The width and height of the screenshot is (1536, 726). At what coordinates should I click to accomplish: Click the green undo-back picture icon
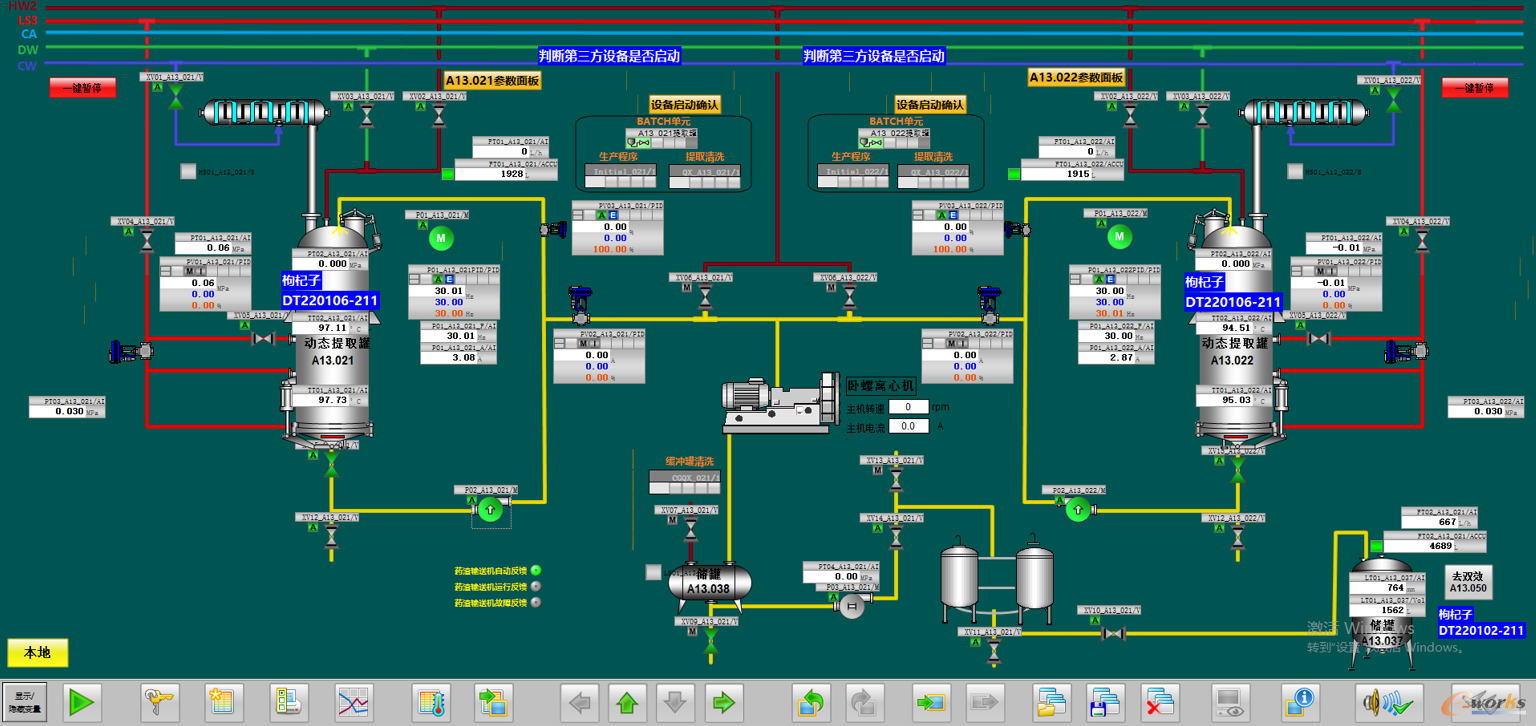811,702
